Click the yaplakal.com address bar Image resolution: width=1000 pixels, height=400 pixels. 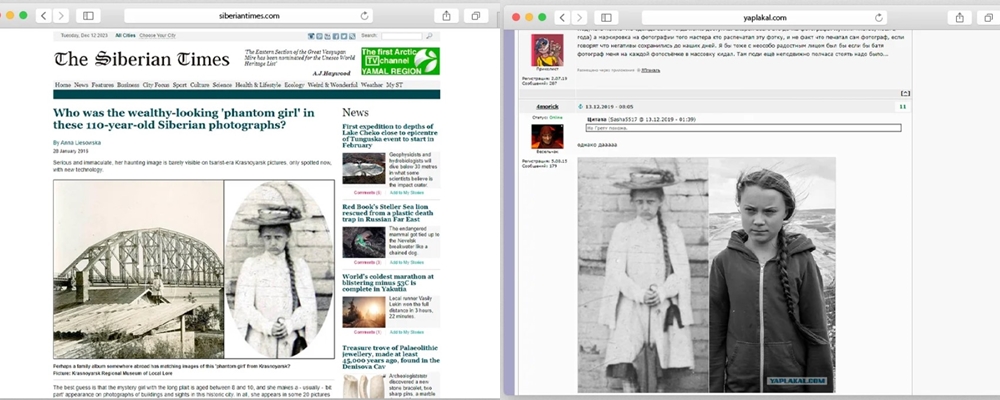(764, 17)
